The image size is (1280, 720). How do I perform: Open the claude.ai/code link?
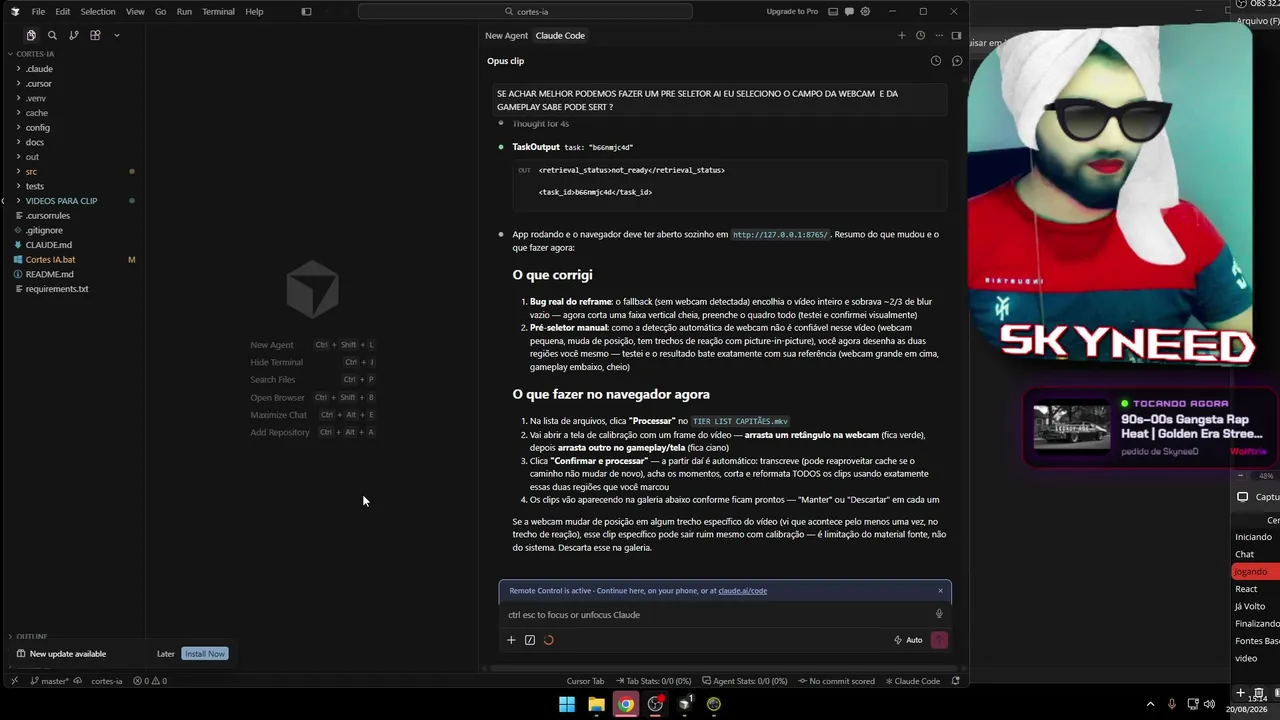[x=743, y=590]
